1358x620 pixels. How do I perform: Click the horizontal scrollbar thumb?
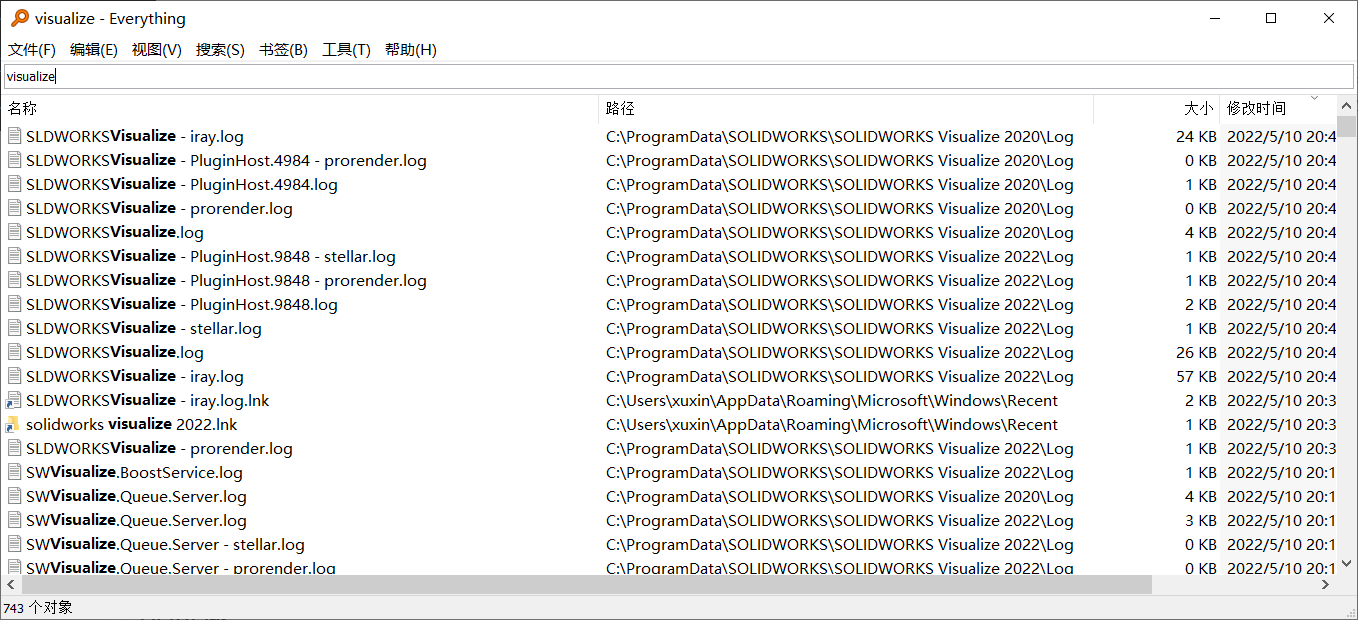point(586,584)
